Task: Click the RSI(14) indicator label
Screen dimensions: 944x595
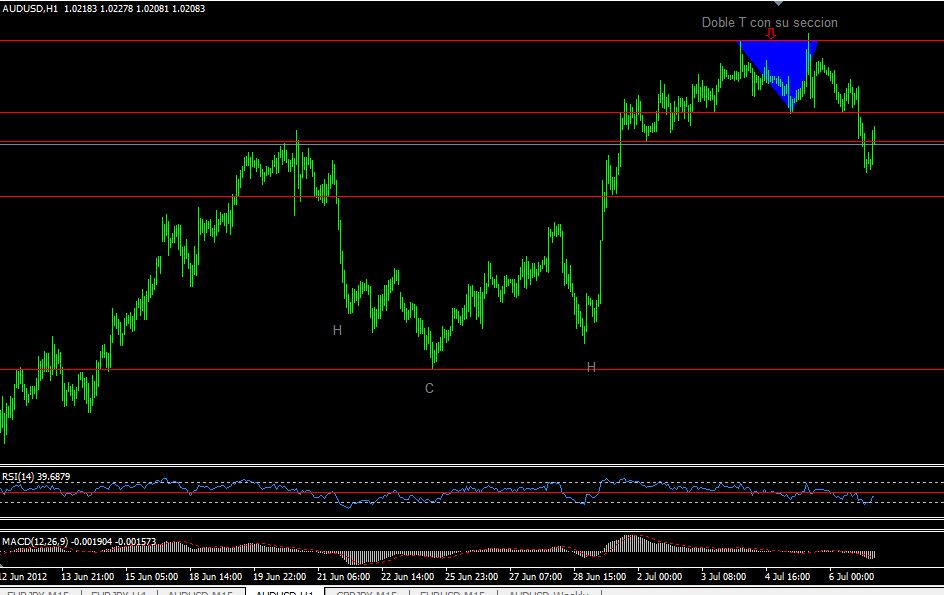Action: click(x=37, y=476)
